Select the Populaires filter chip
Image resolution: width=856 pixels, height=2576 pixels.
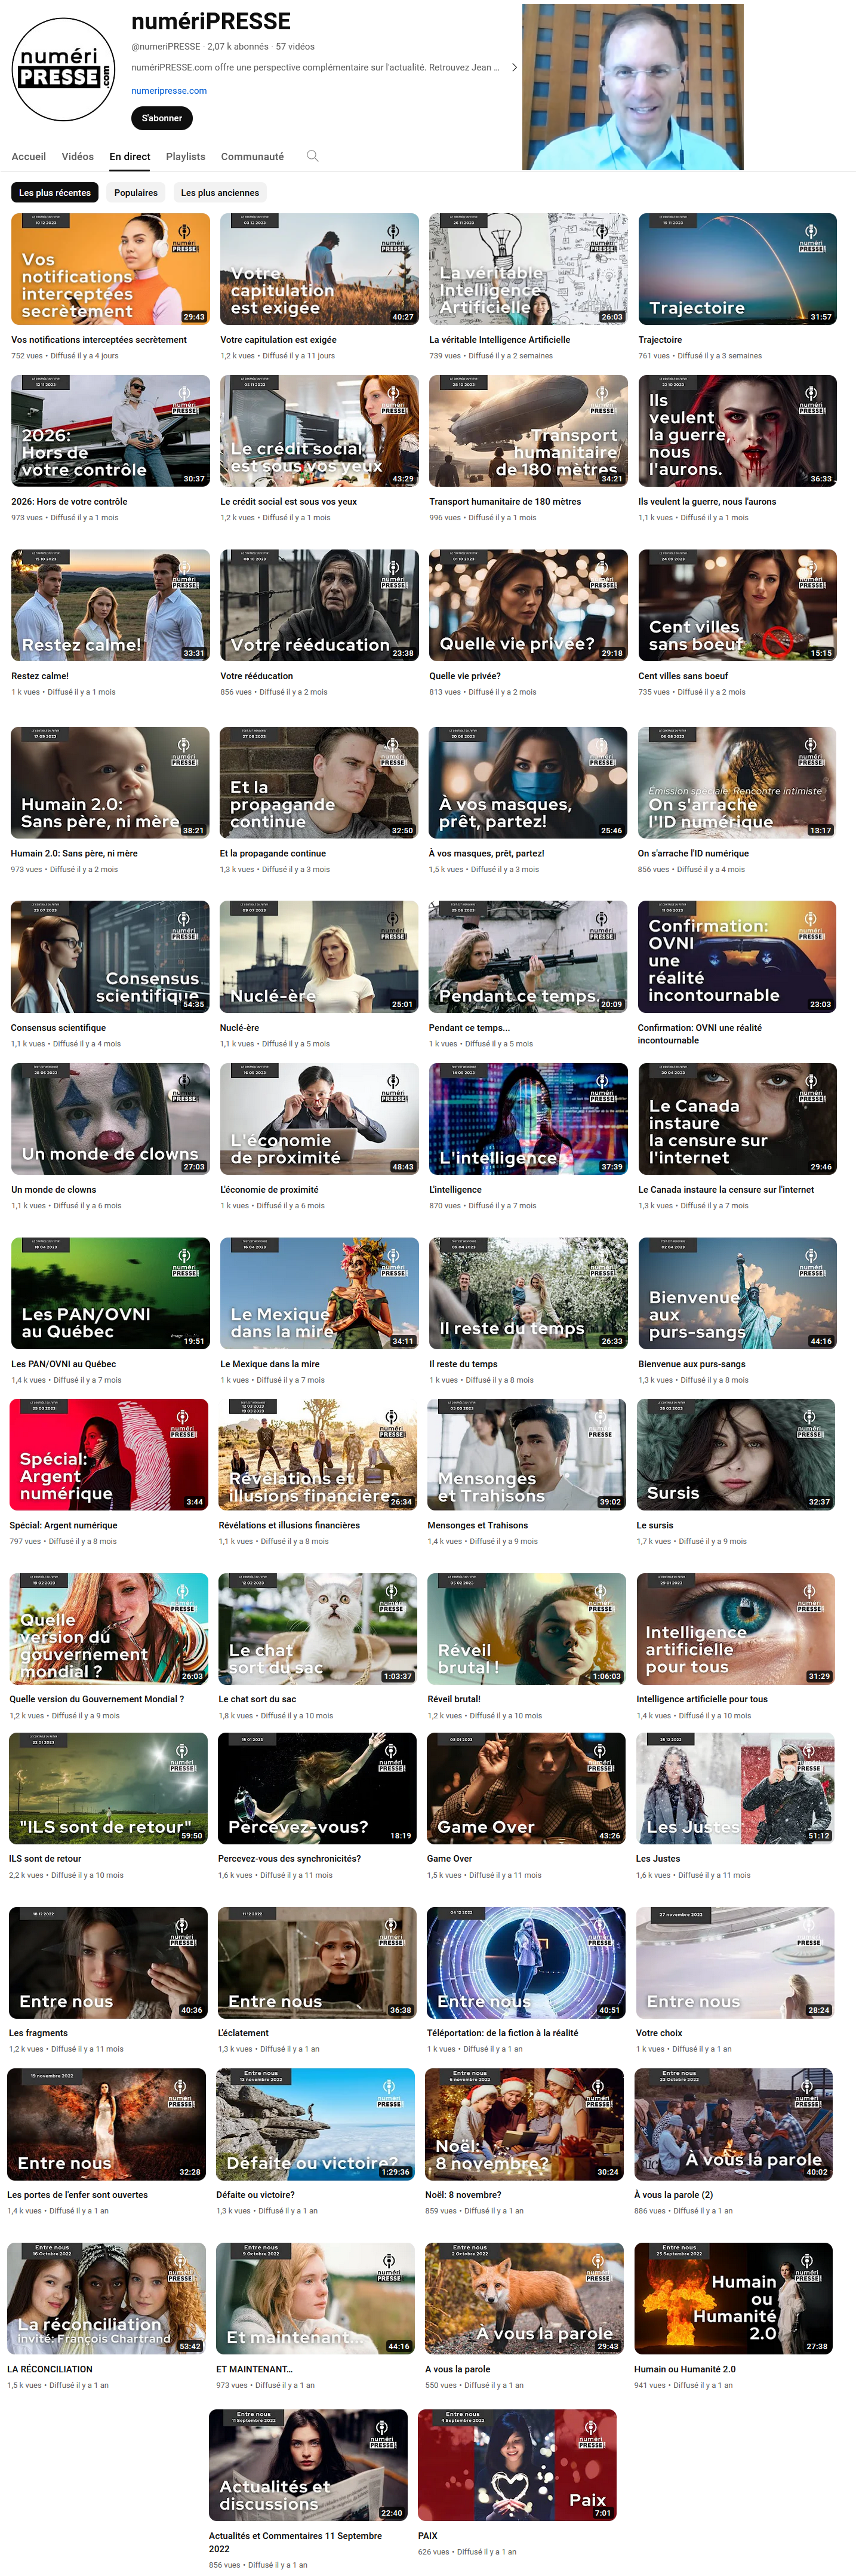[x=136, y=193]
